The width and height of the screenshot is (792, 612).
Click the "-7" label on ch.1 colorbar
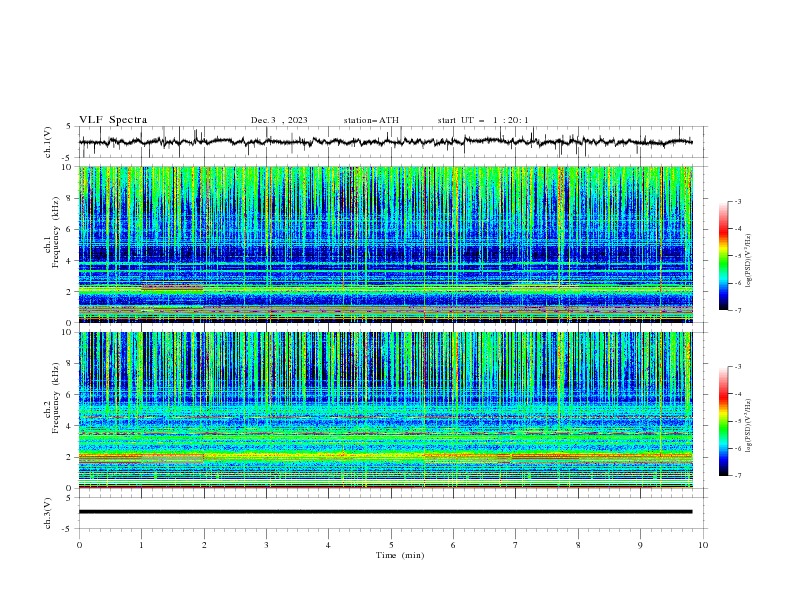[738, 310]
